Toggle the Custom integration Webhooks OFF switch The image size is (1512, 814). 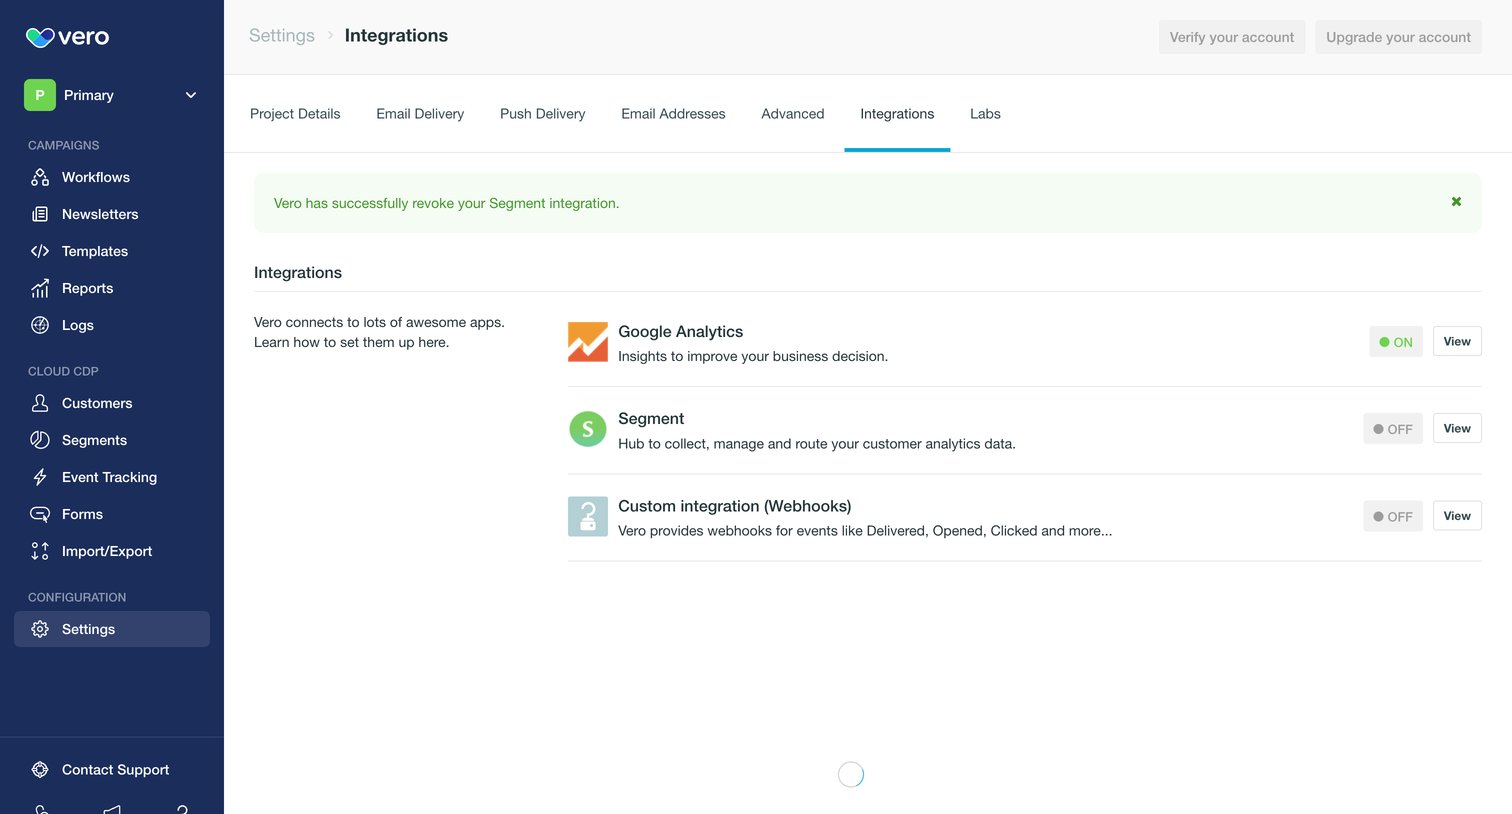[x=1393, y=516]
